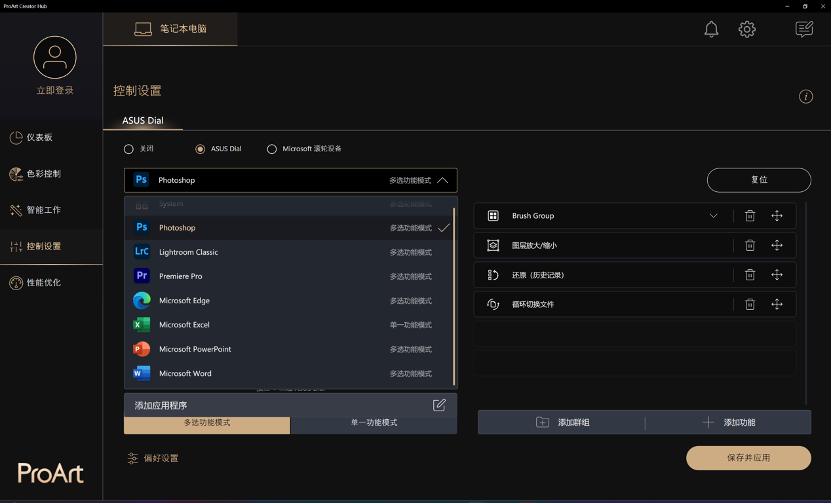Click the 添加功能 button

[x=728, y=422]
